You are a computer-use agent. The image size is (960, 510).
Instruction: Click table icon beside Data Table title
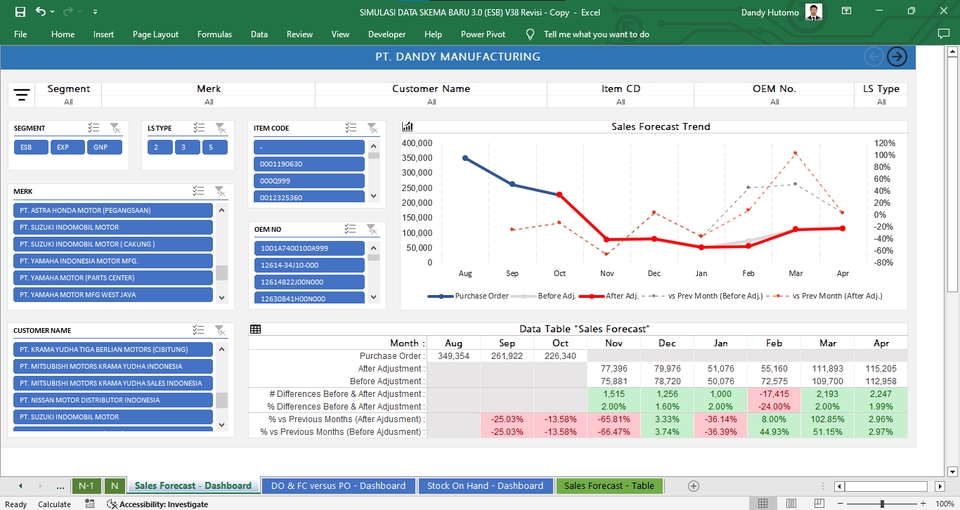pos(256,329)
